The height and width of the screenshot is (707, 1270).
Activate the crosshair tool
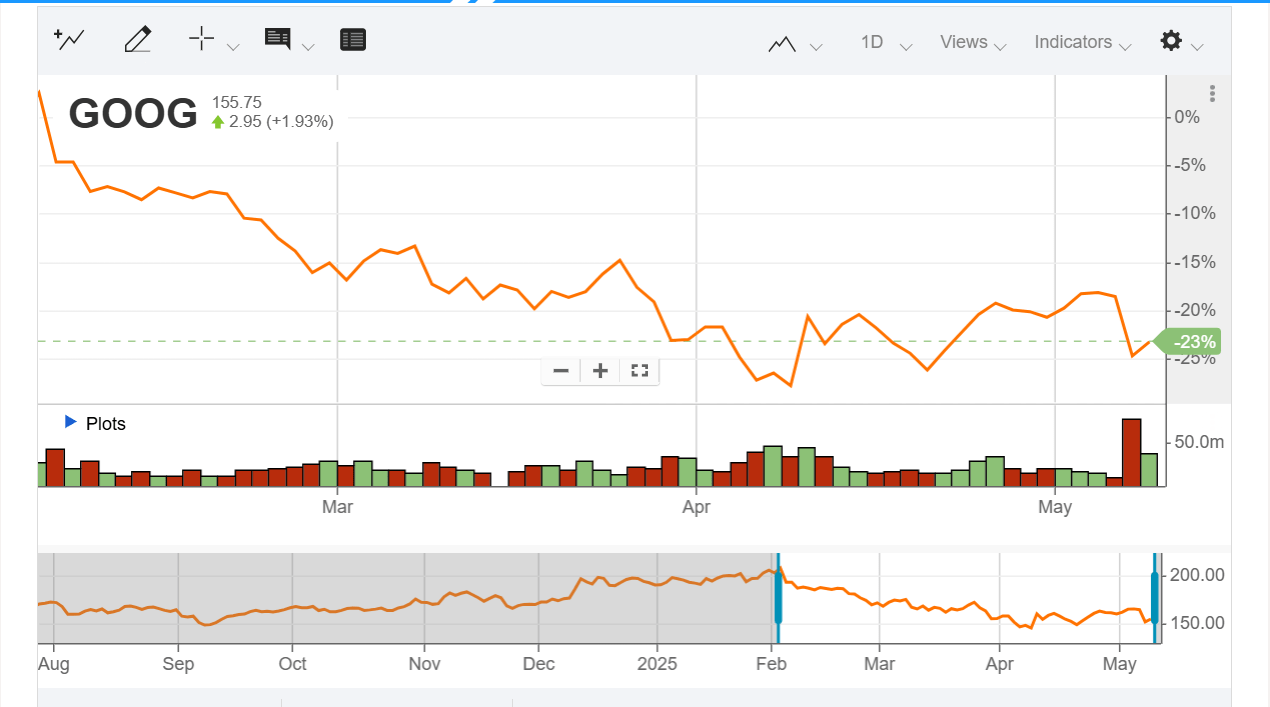(200, 40)
